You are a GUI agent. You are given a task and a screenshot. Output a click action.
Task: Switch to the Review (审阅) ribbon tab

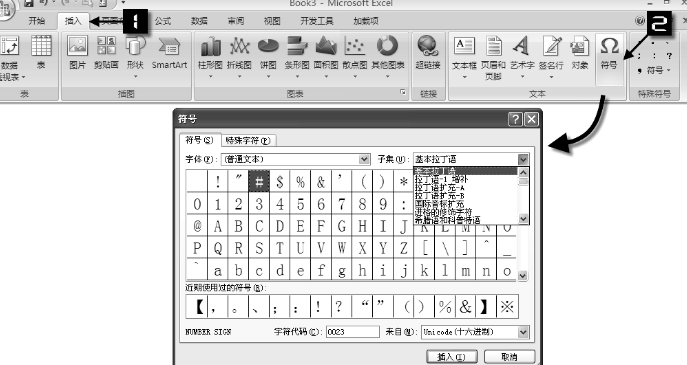coord(236,21)
